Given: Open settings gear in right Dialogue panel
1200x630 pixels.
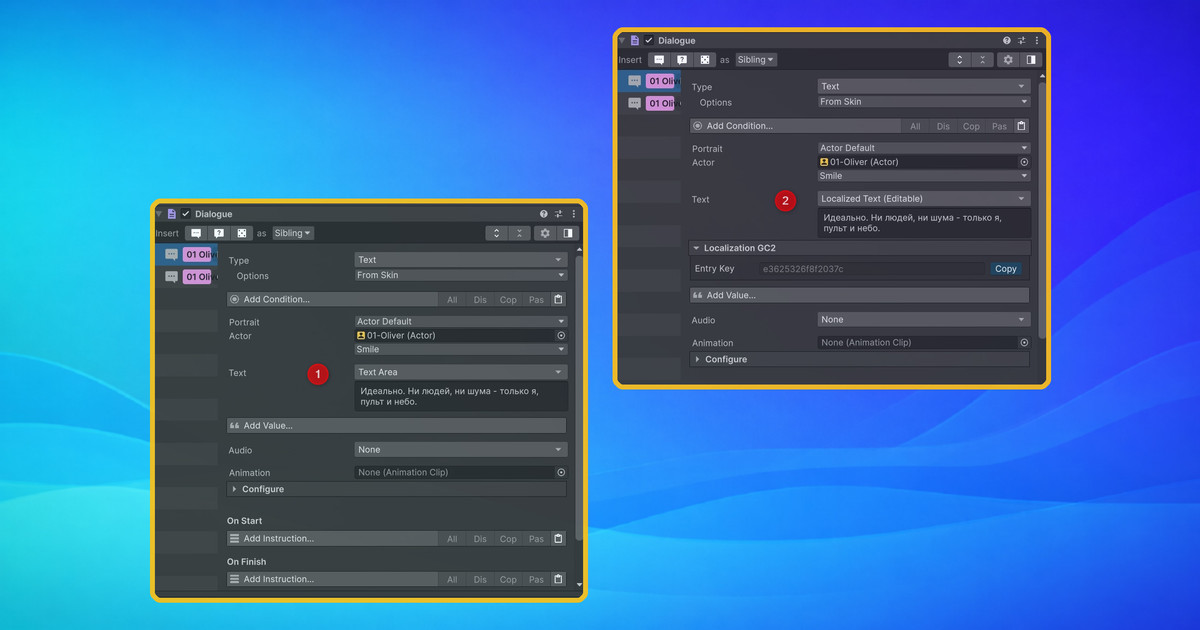Looking at the screenshot, I should click(x=1008, y=59).
